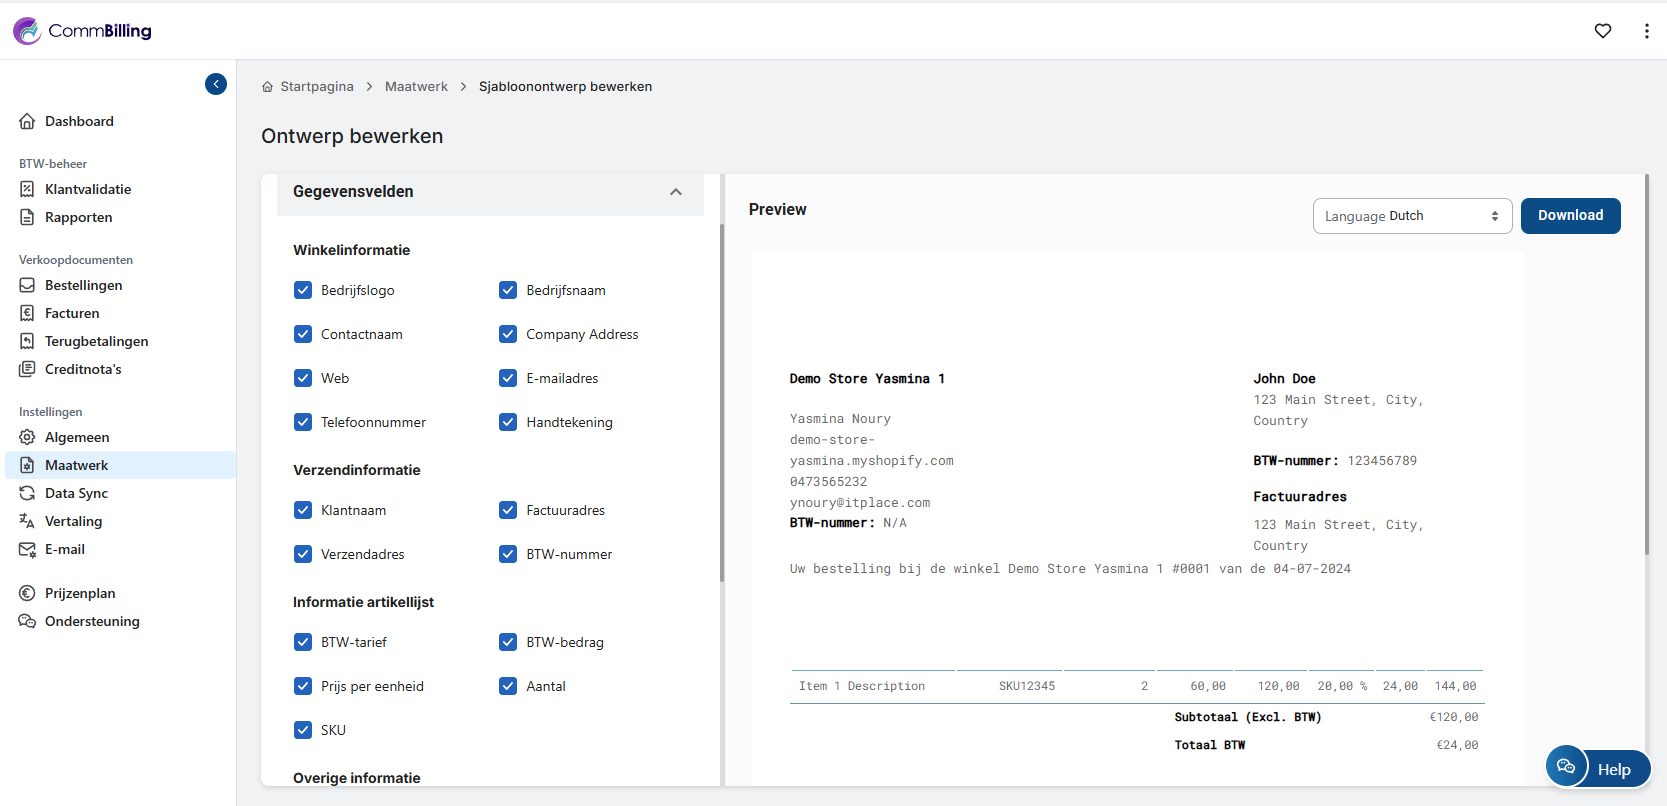This screenshot has height=806, width=1667.
Task: Toggle the Company Address checkbox
Action: tap(508, 334)
